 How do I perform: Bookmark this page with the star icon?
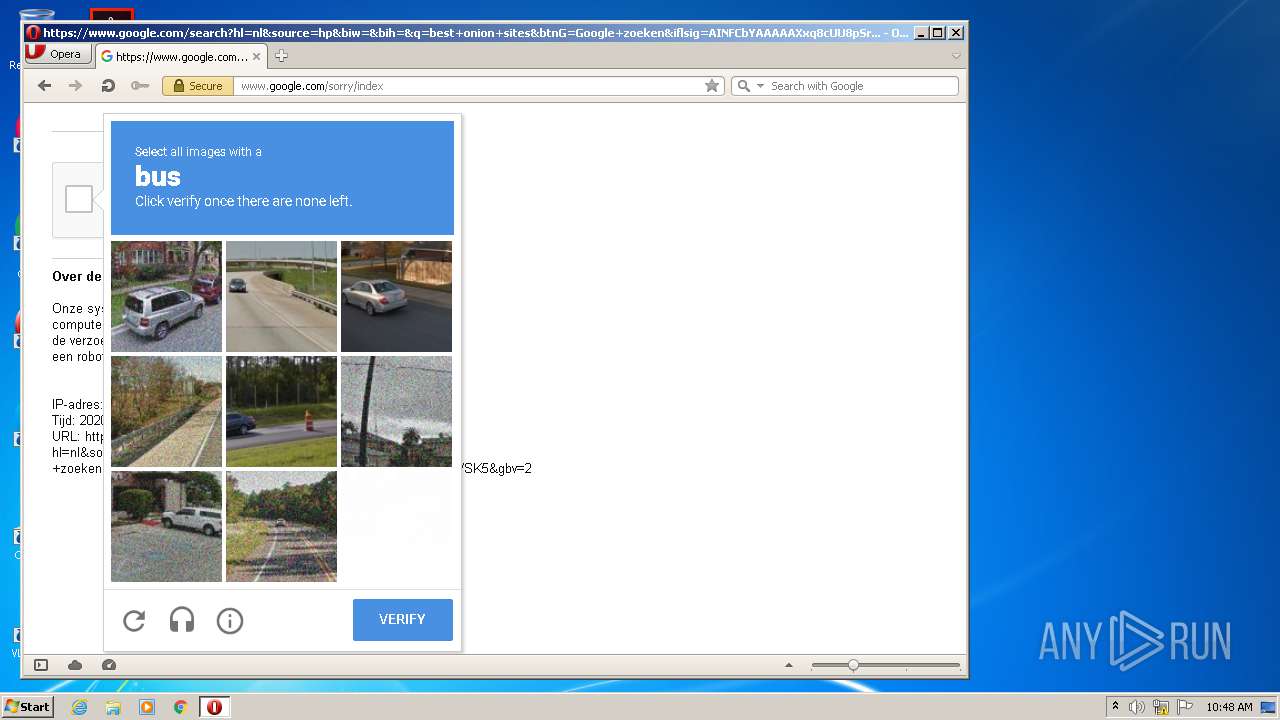(x=712, y=86)
